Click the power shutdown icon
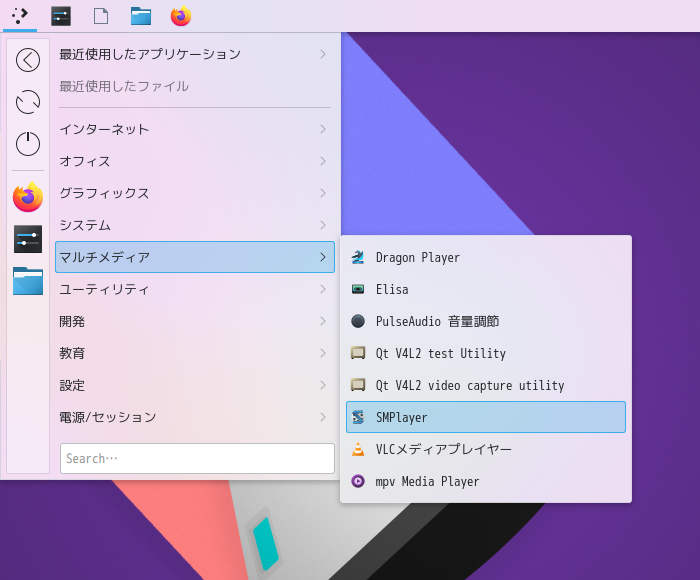Screen dimensions: 700x580 pos(28,144)
